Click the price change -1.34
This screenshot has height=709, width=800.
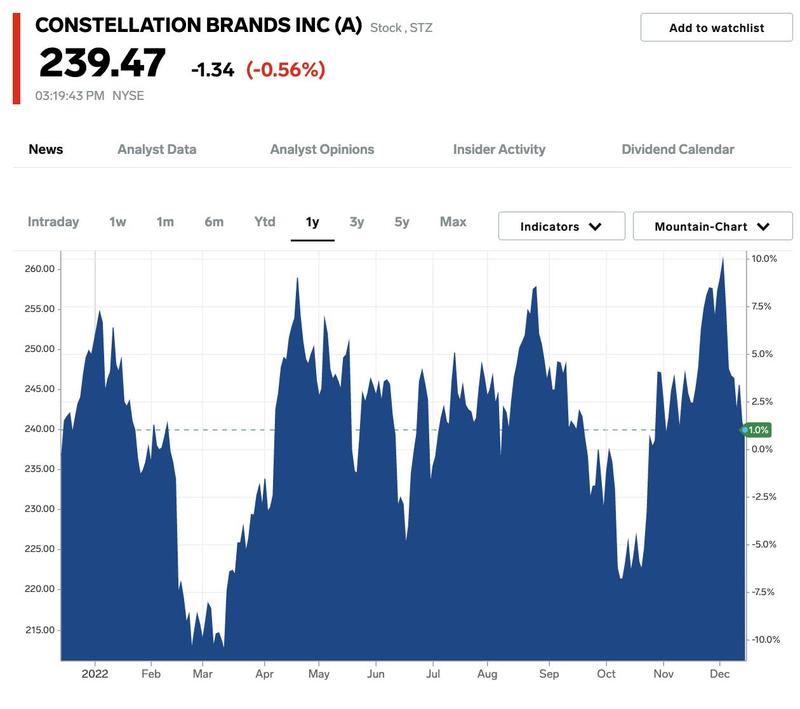[213, 70]
